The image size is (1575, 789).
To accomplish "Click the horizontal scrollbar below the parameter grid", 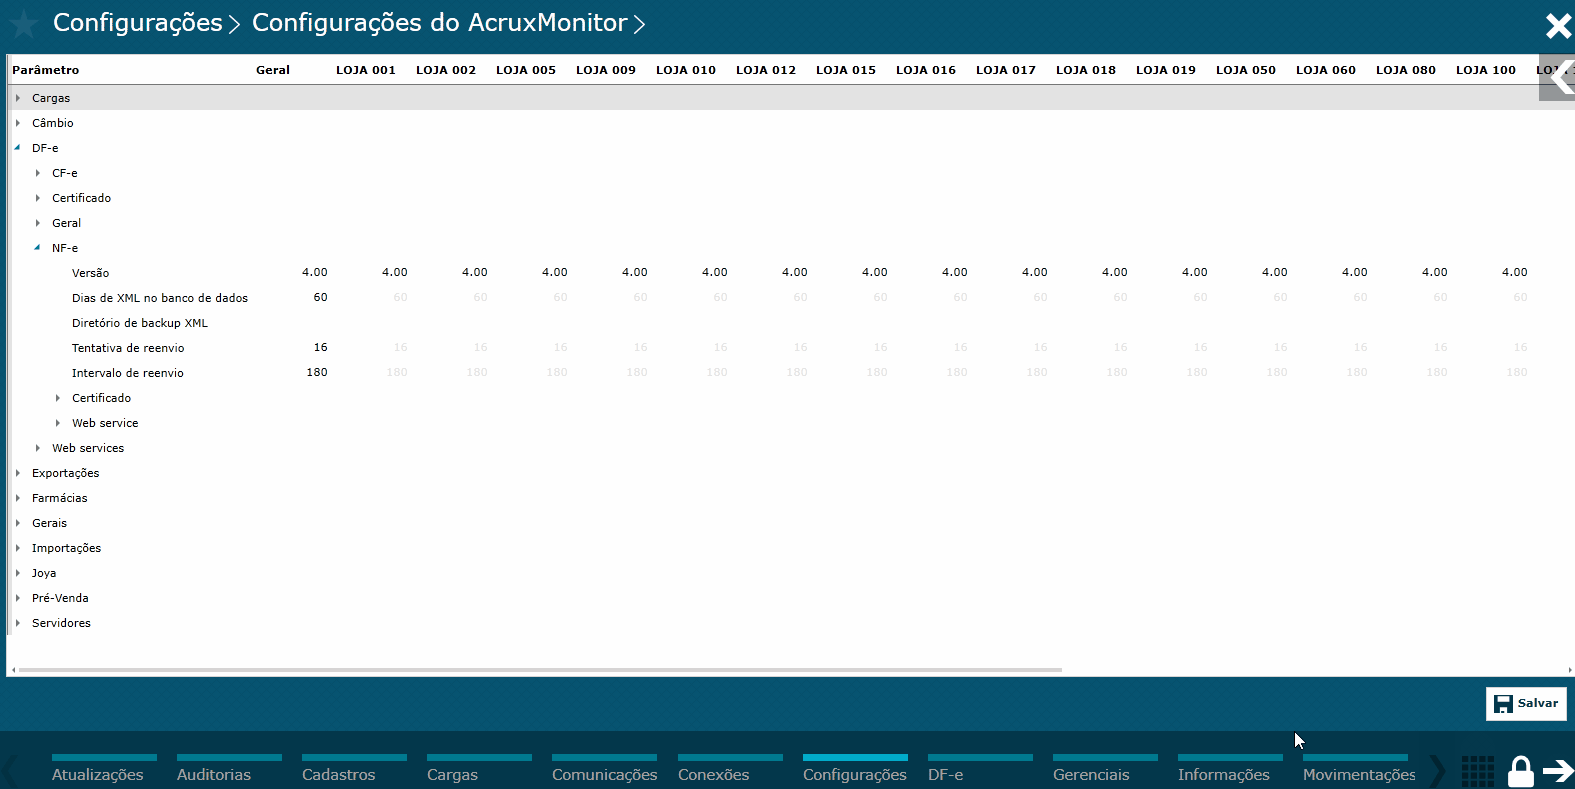I will 540,670.
